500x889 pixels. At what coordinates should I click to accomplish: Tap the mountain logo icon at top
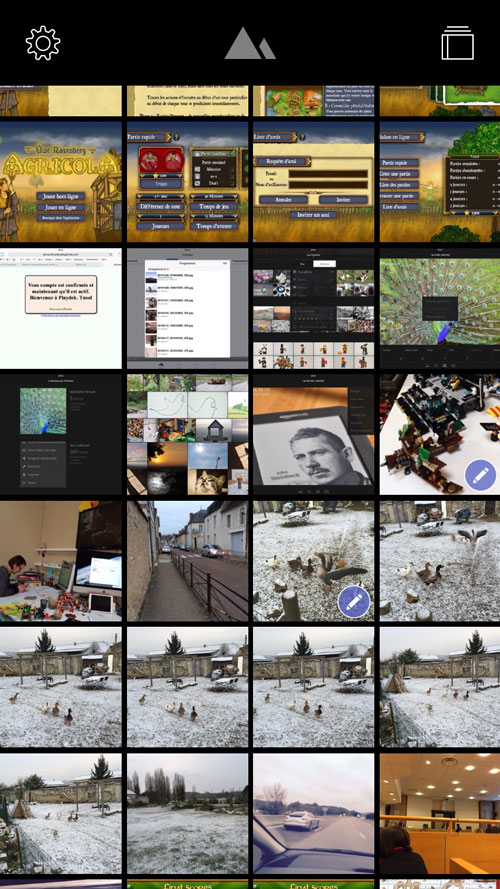pyautogui.click(x=249, y=43)
